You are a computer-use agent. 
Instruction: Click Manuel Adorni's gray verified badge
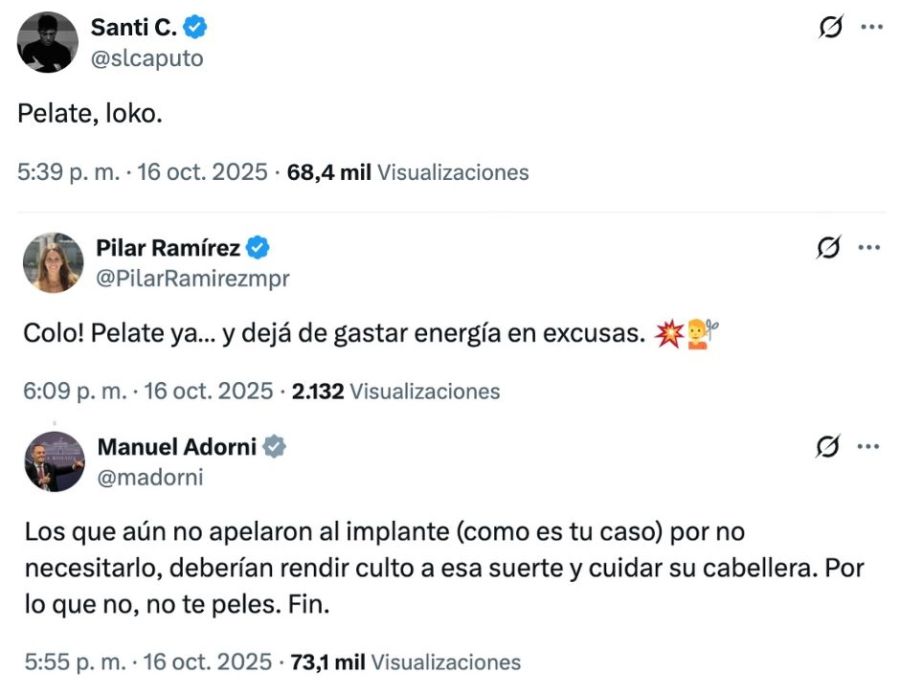tap(274, 447)
